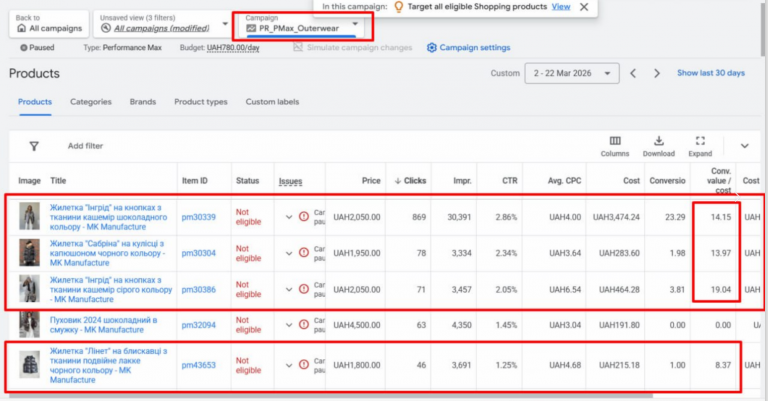Click the budget UAH780.00/day value
The width and height of the screenshot is (768, 401).
[233, 47]
